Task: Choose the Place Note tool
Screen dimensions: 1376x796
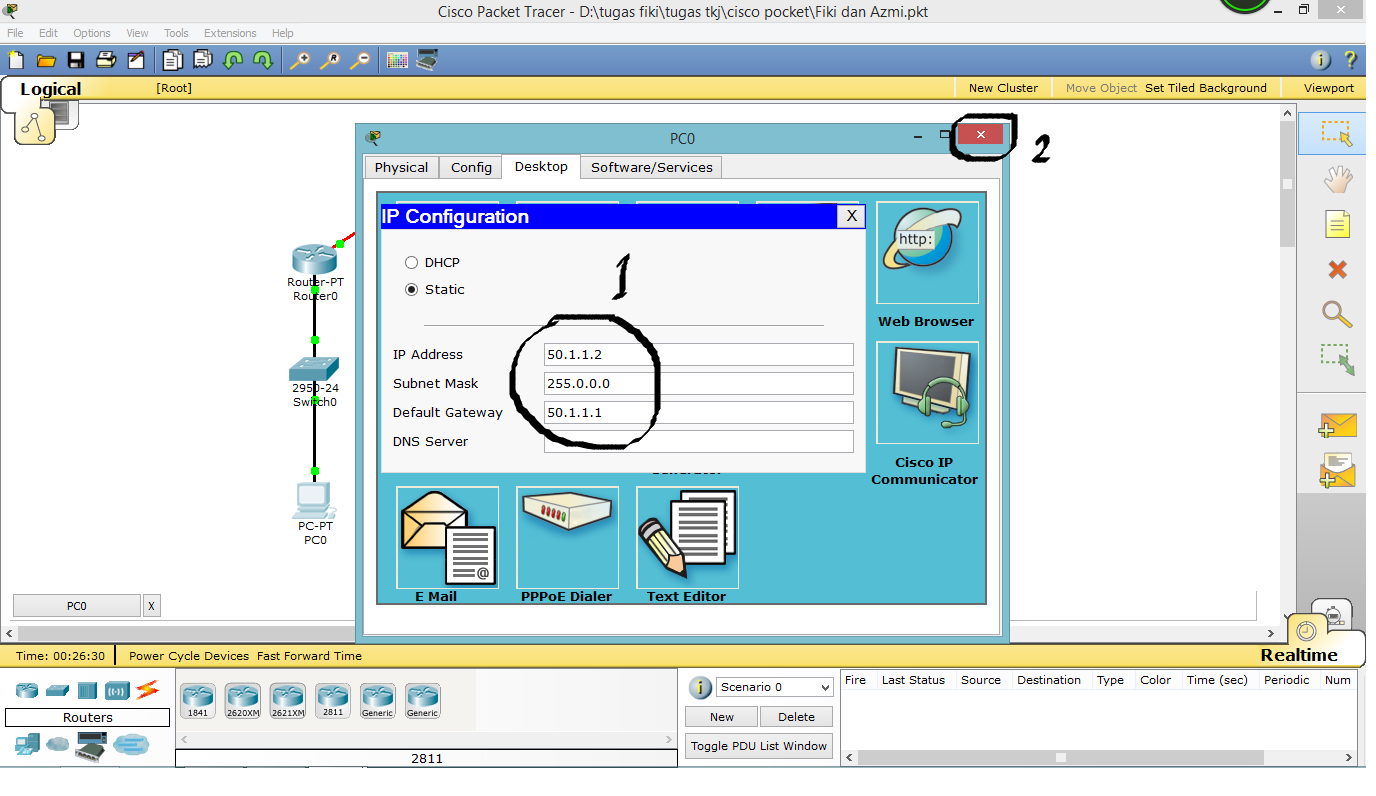Action: (1337, 224)
